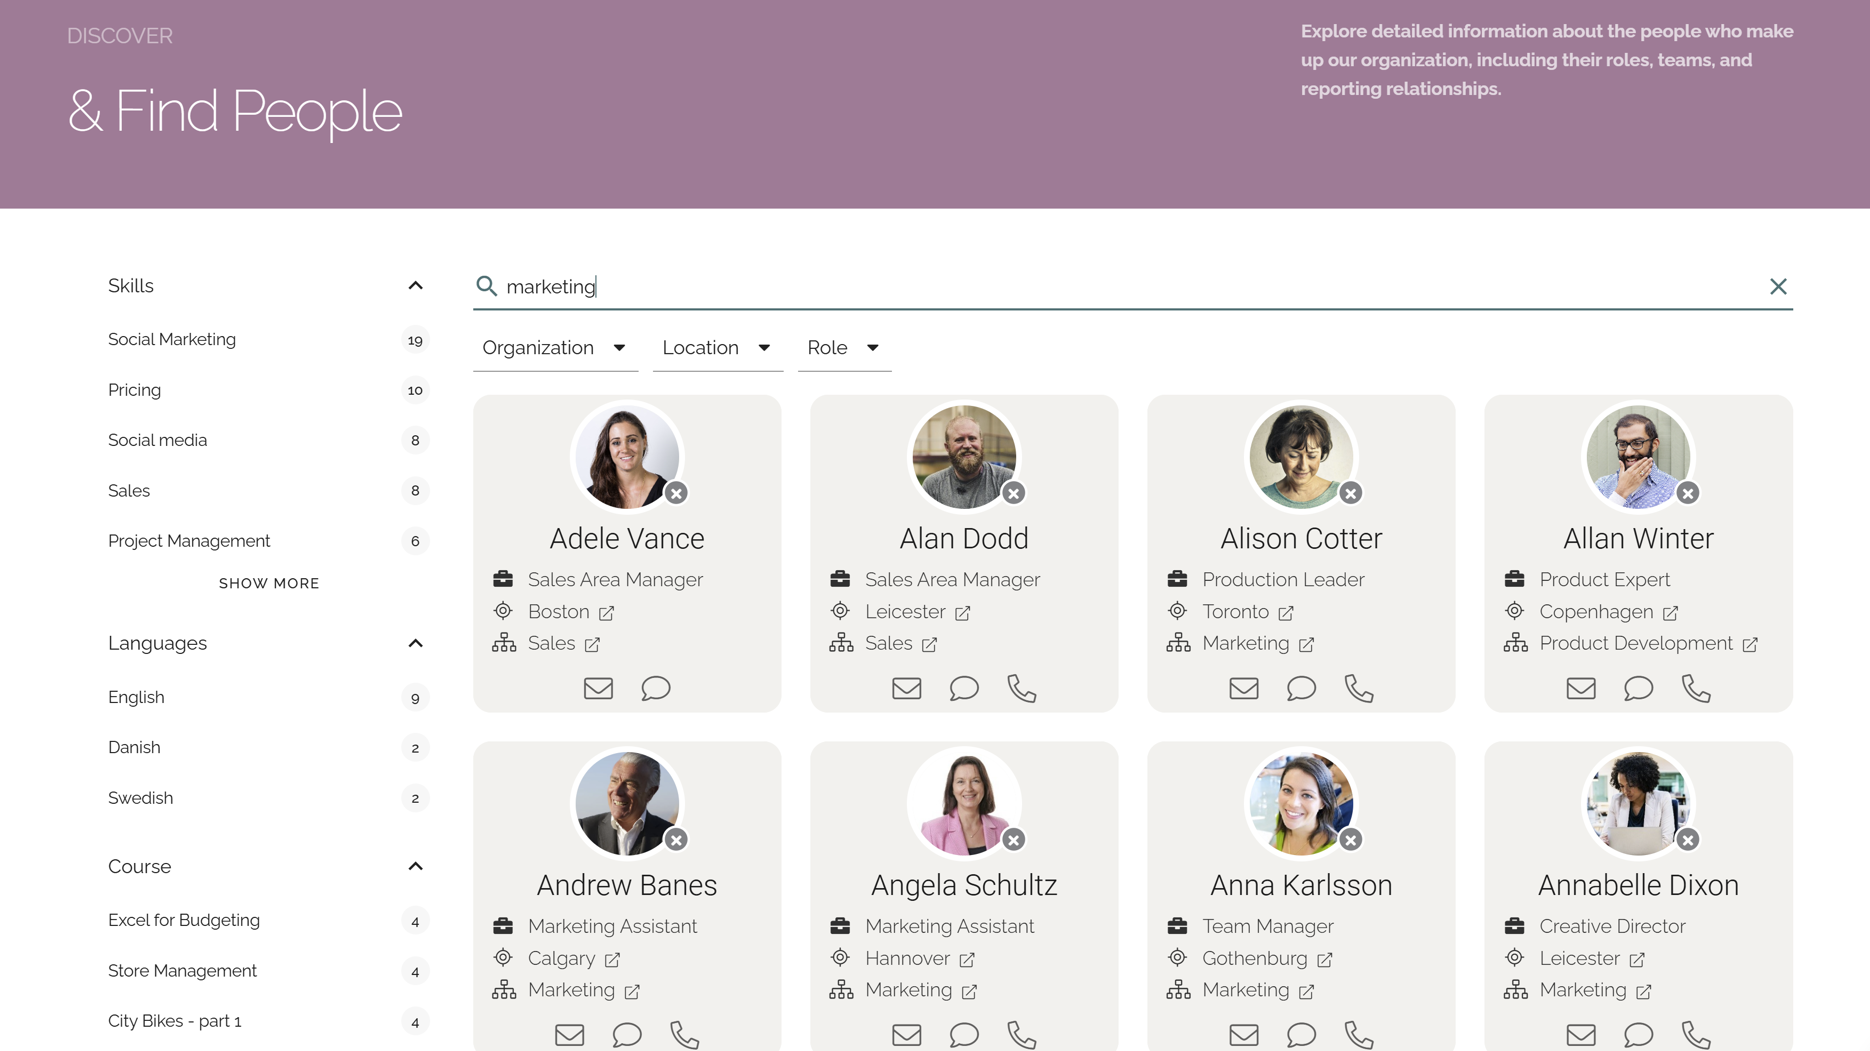Collapse the Languages filter section

[x=415, y=643]
